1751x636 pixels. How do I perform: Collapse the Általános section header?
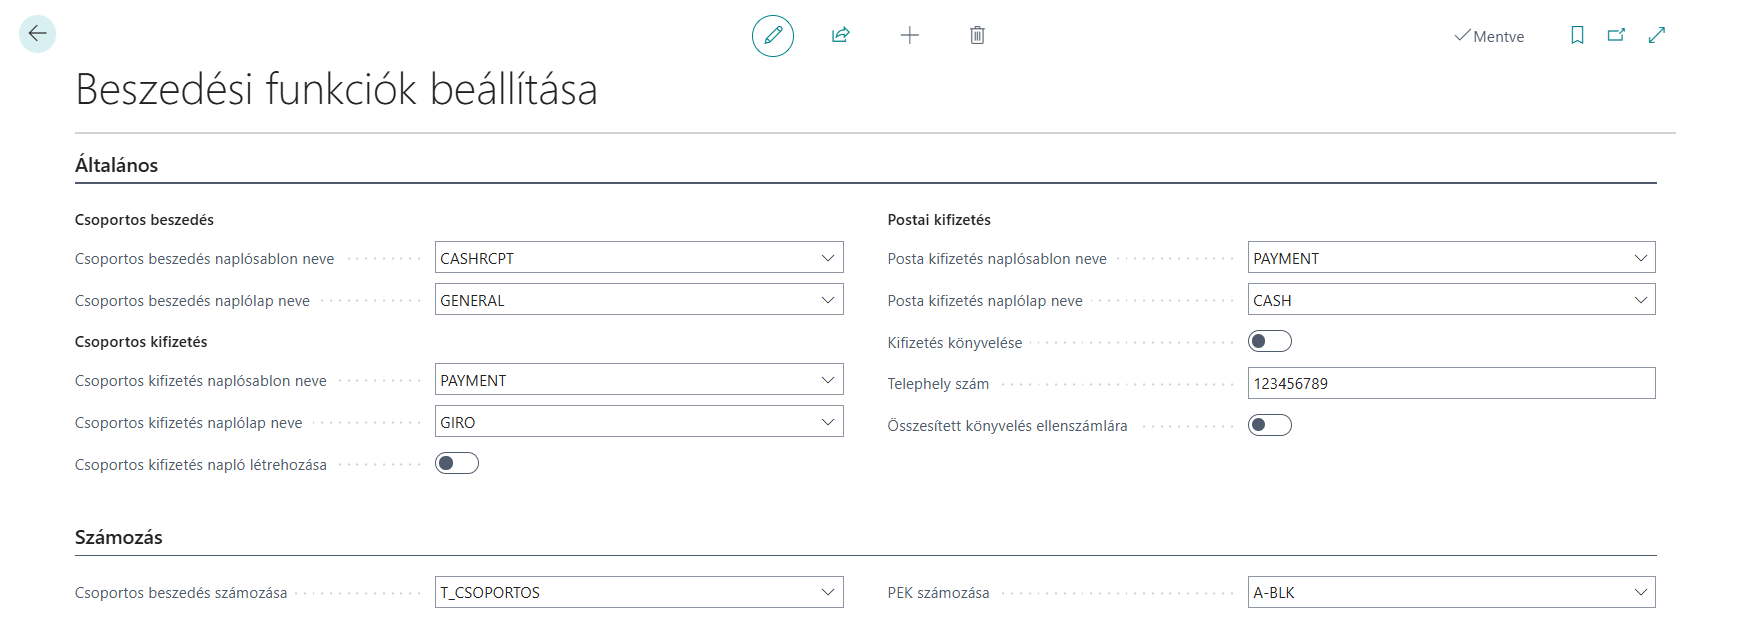coord(117,165)
